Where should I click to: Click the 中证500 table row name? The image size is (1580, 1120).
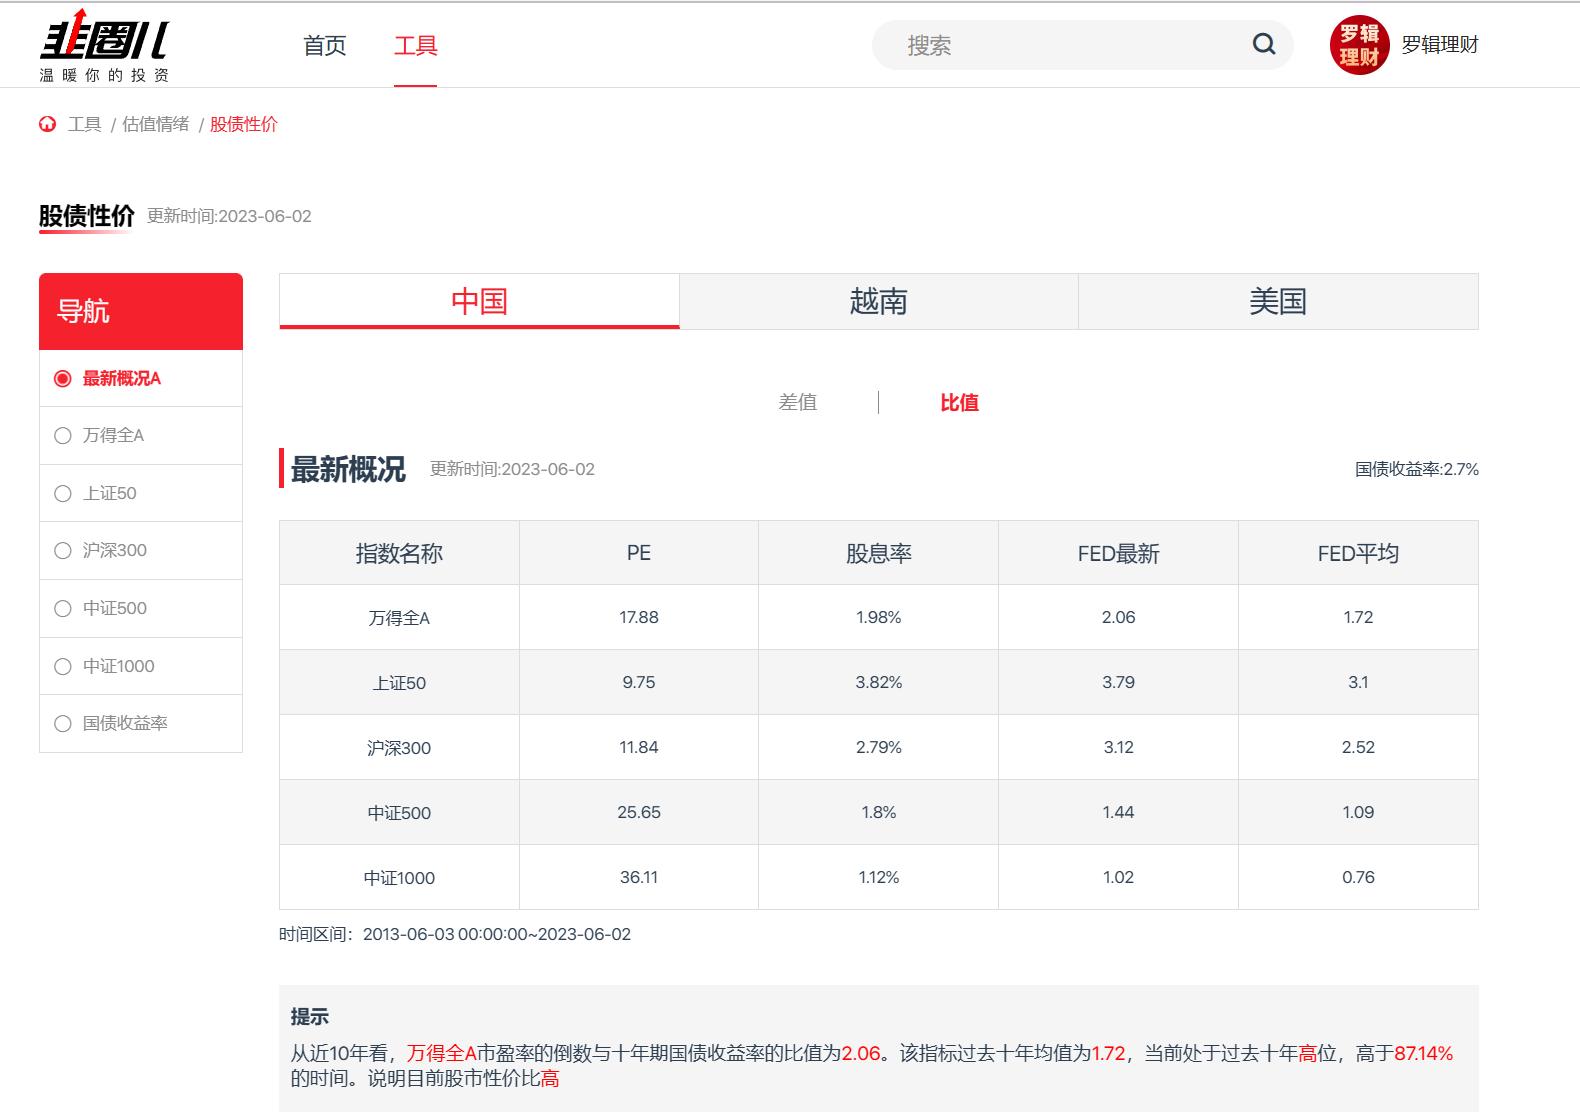399,813
